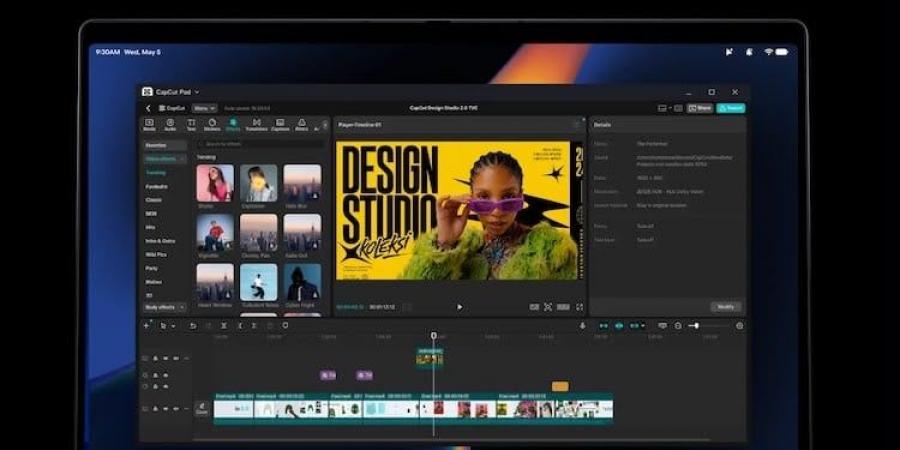Select the small overlay clip under the playhead
The width and height of the screenshot is (900, 450).
430,358
